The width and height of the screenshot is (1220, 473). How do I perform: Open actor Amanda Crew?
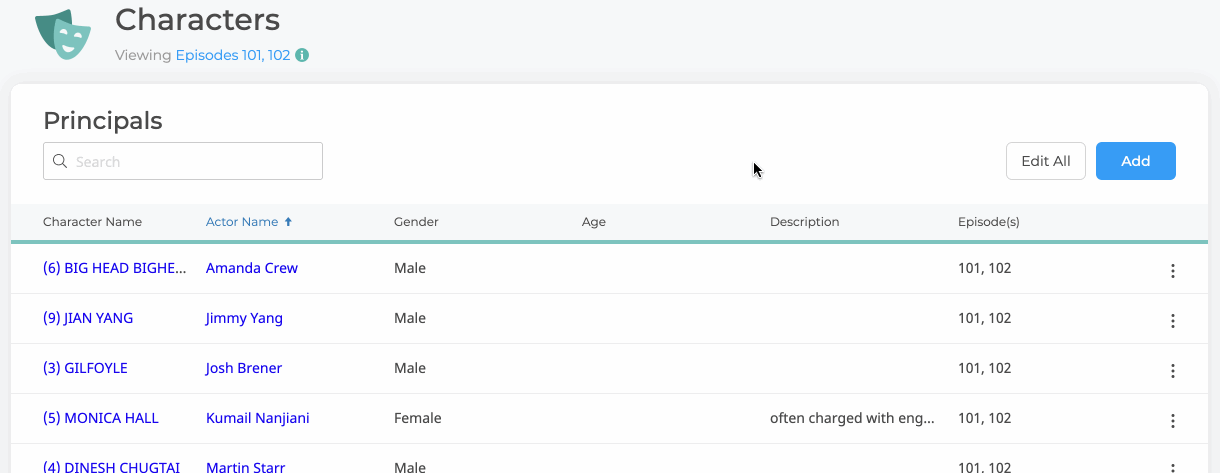point(252,268)
